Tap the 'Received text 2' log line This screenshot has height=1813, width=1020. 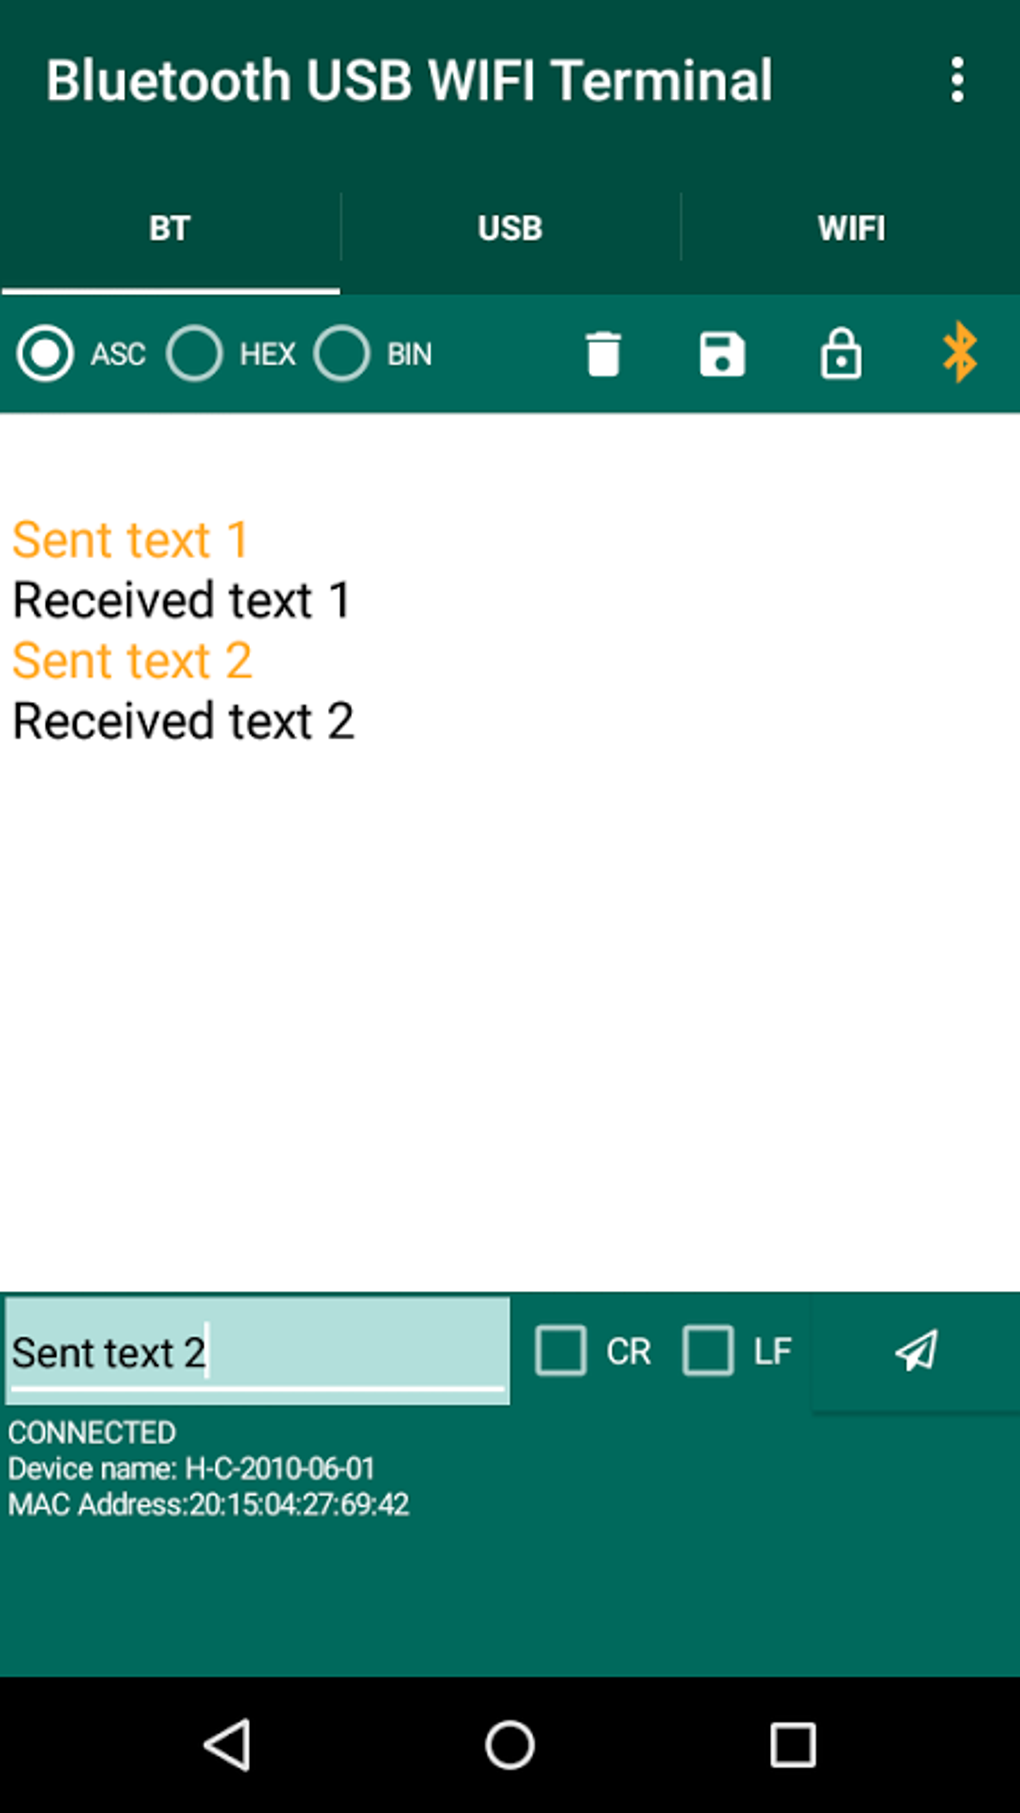click(x=183, y=721)
